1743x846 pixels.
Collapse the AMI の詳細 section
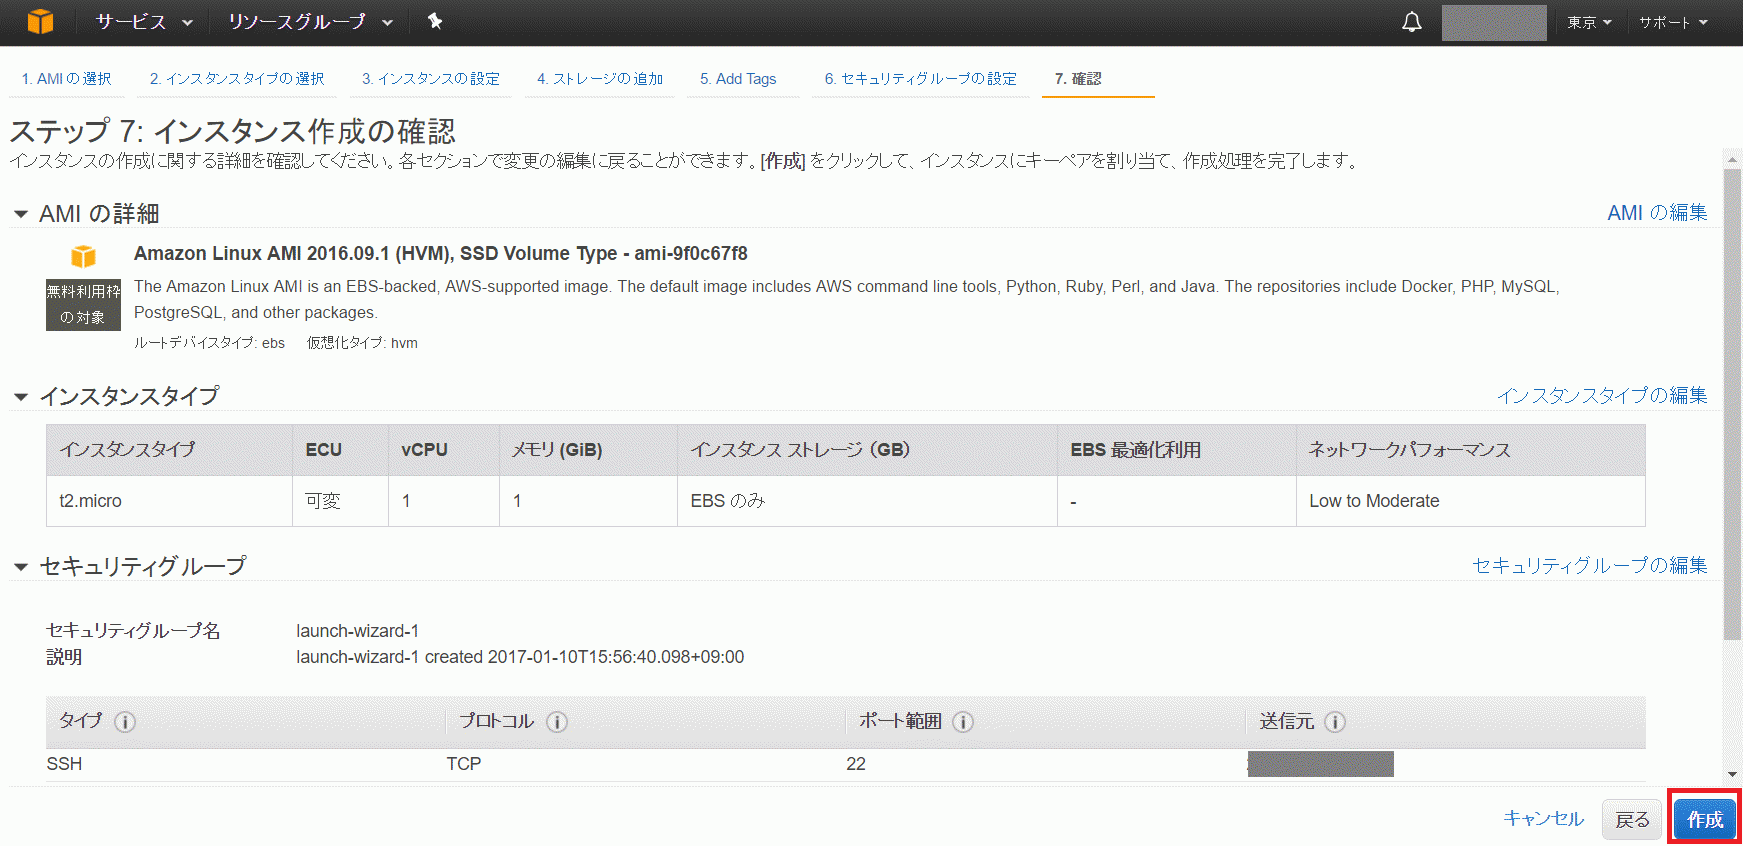21,214
